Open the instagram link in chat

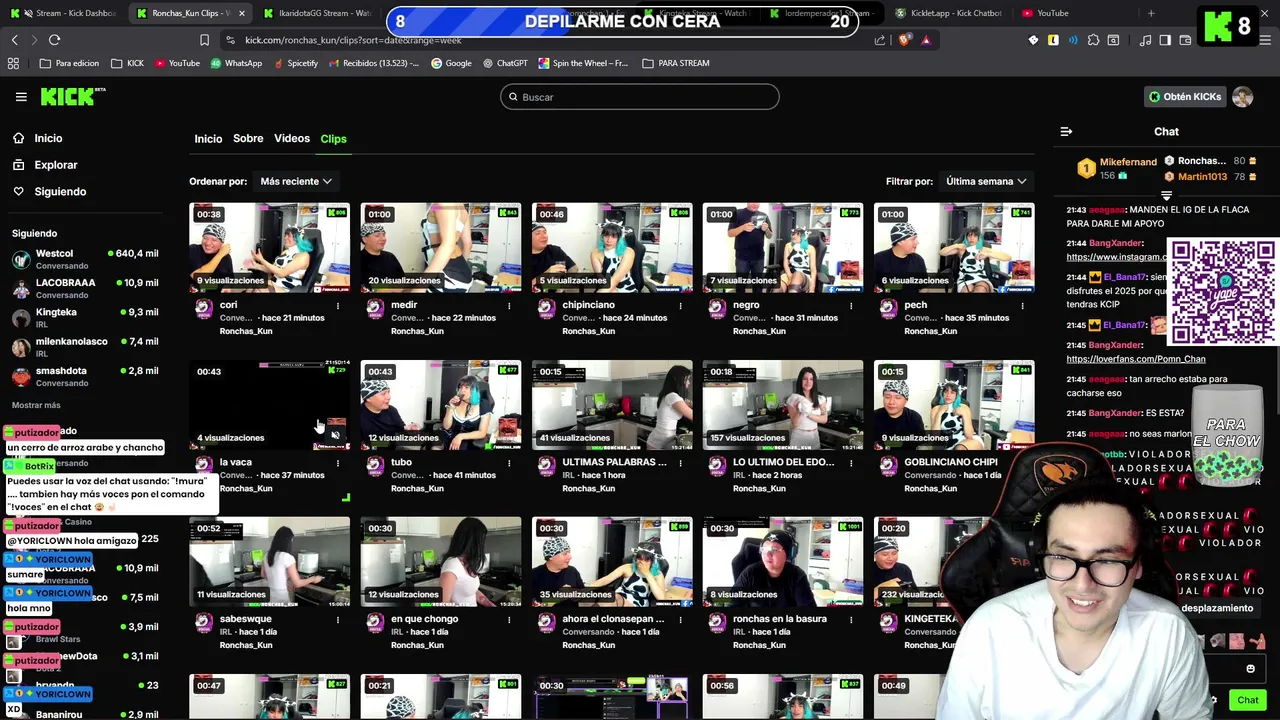pos(1116,257)
